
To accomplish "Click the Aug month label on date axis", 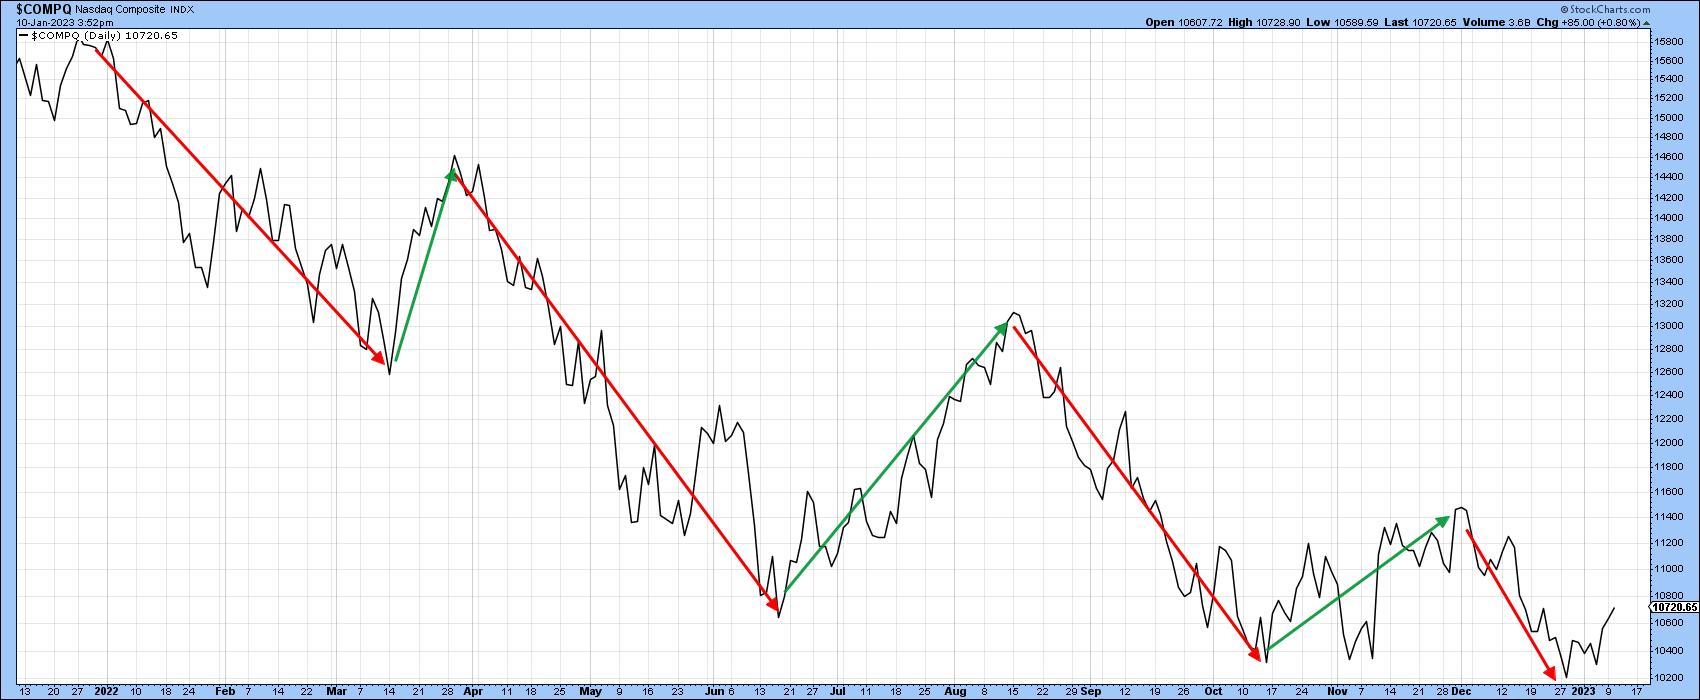I will (x=955, y=691).
